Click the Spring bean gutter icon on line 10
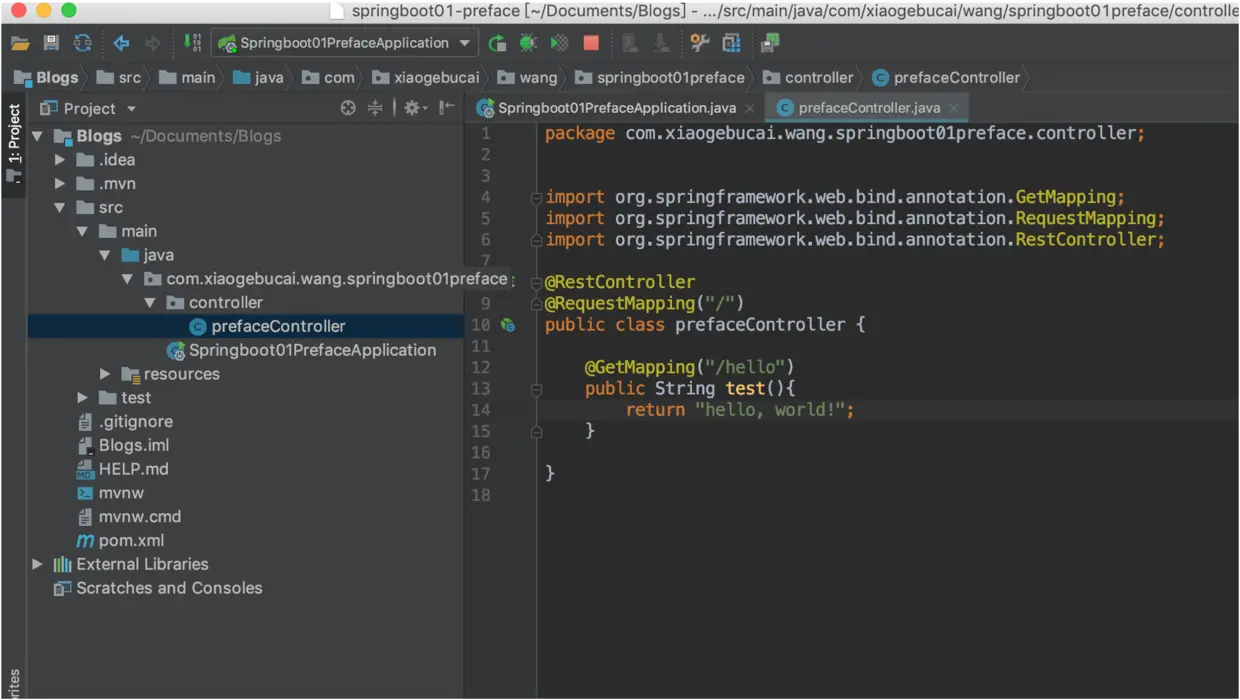Screen dimensions: 1240x700 (x=508, y=325)
